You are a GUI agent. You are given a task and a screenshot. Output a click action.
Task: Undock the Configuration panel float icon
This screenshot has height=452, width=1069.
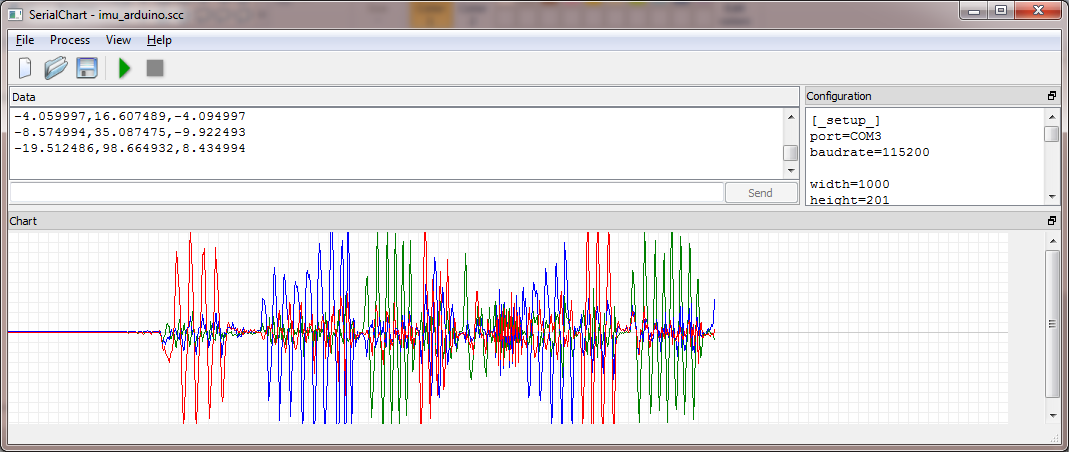pos(1051,96)
